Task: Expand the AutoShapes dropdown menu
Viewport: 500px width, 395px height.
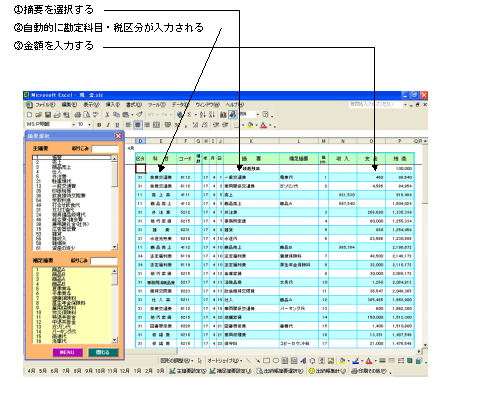Action: [x=224, y=361]
